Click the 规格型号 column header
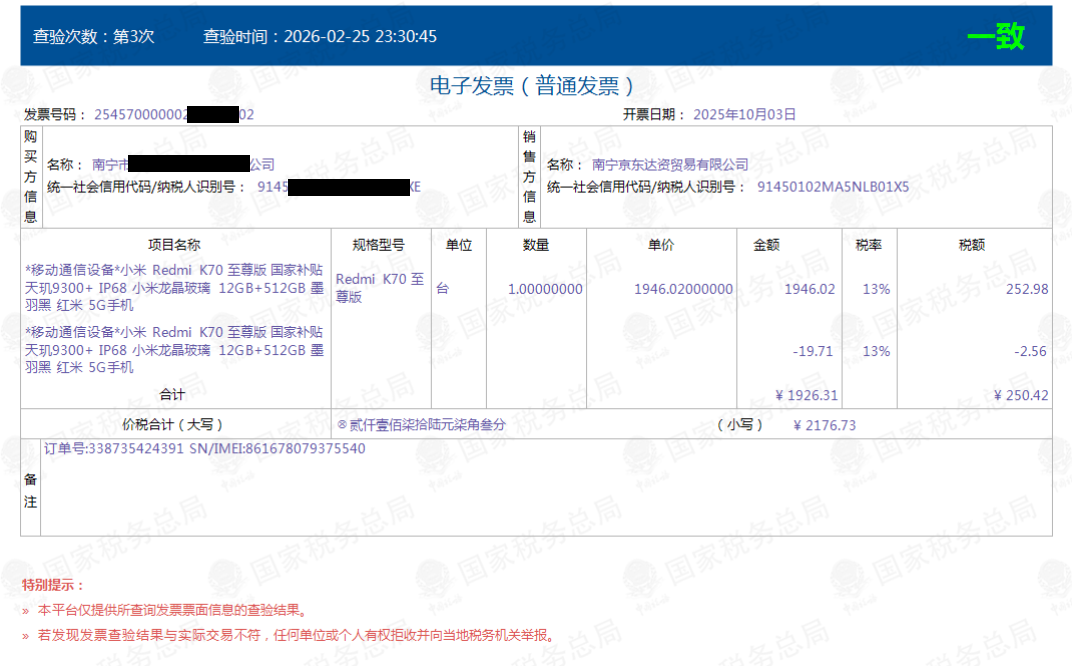 (x=379, y=245)
